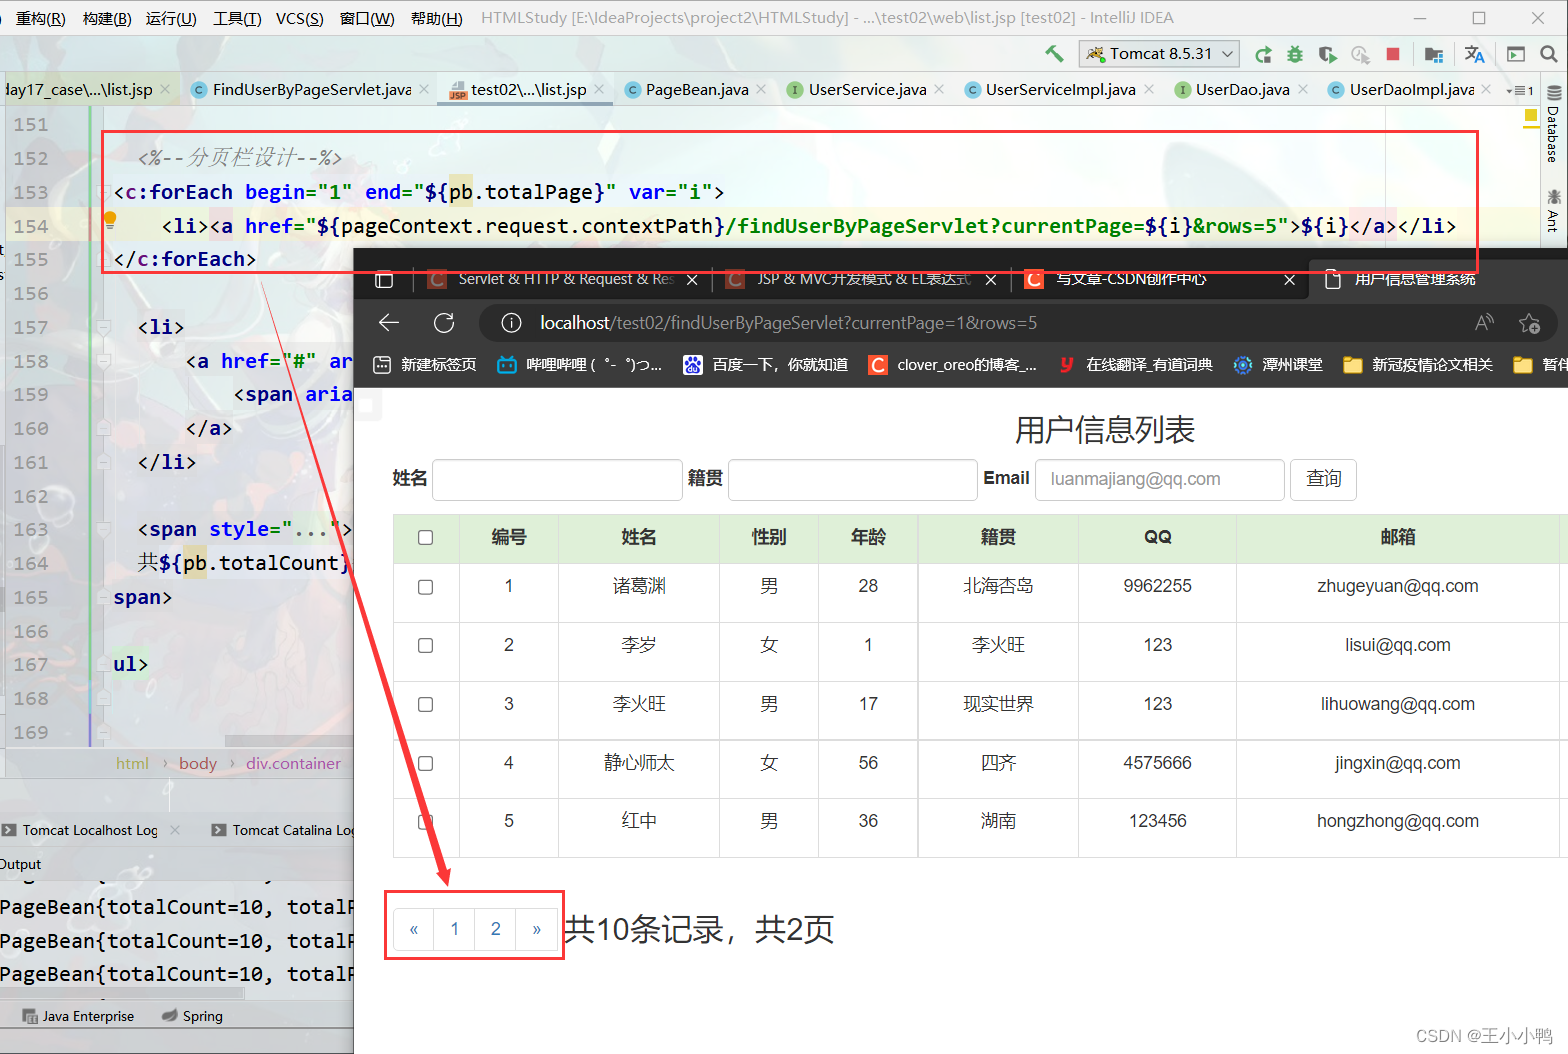Click the Email input field

point(1160,479)
